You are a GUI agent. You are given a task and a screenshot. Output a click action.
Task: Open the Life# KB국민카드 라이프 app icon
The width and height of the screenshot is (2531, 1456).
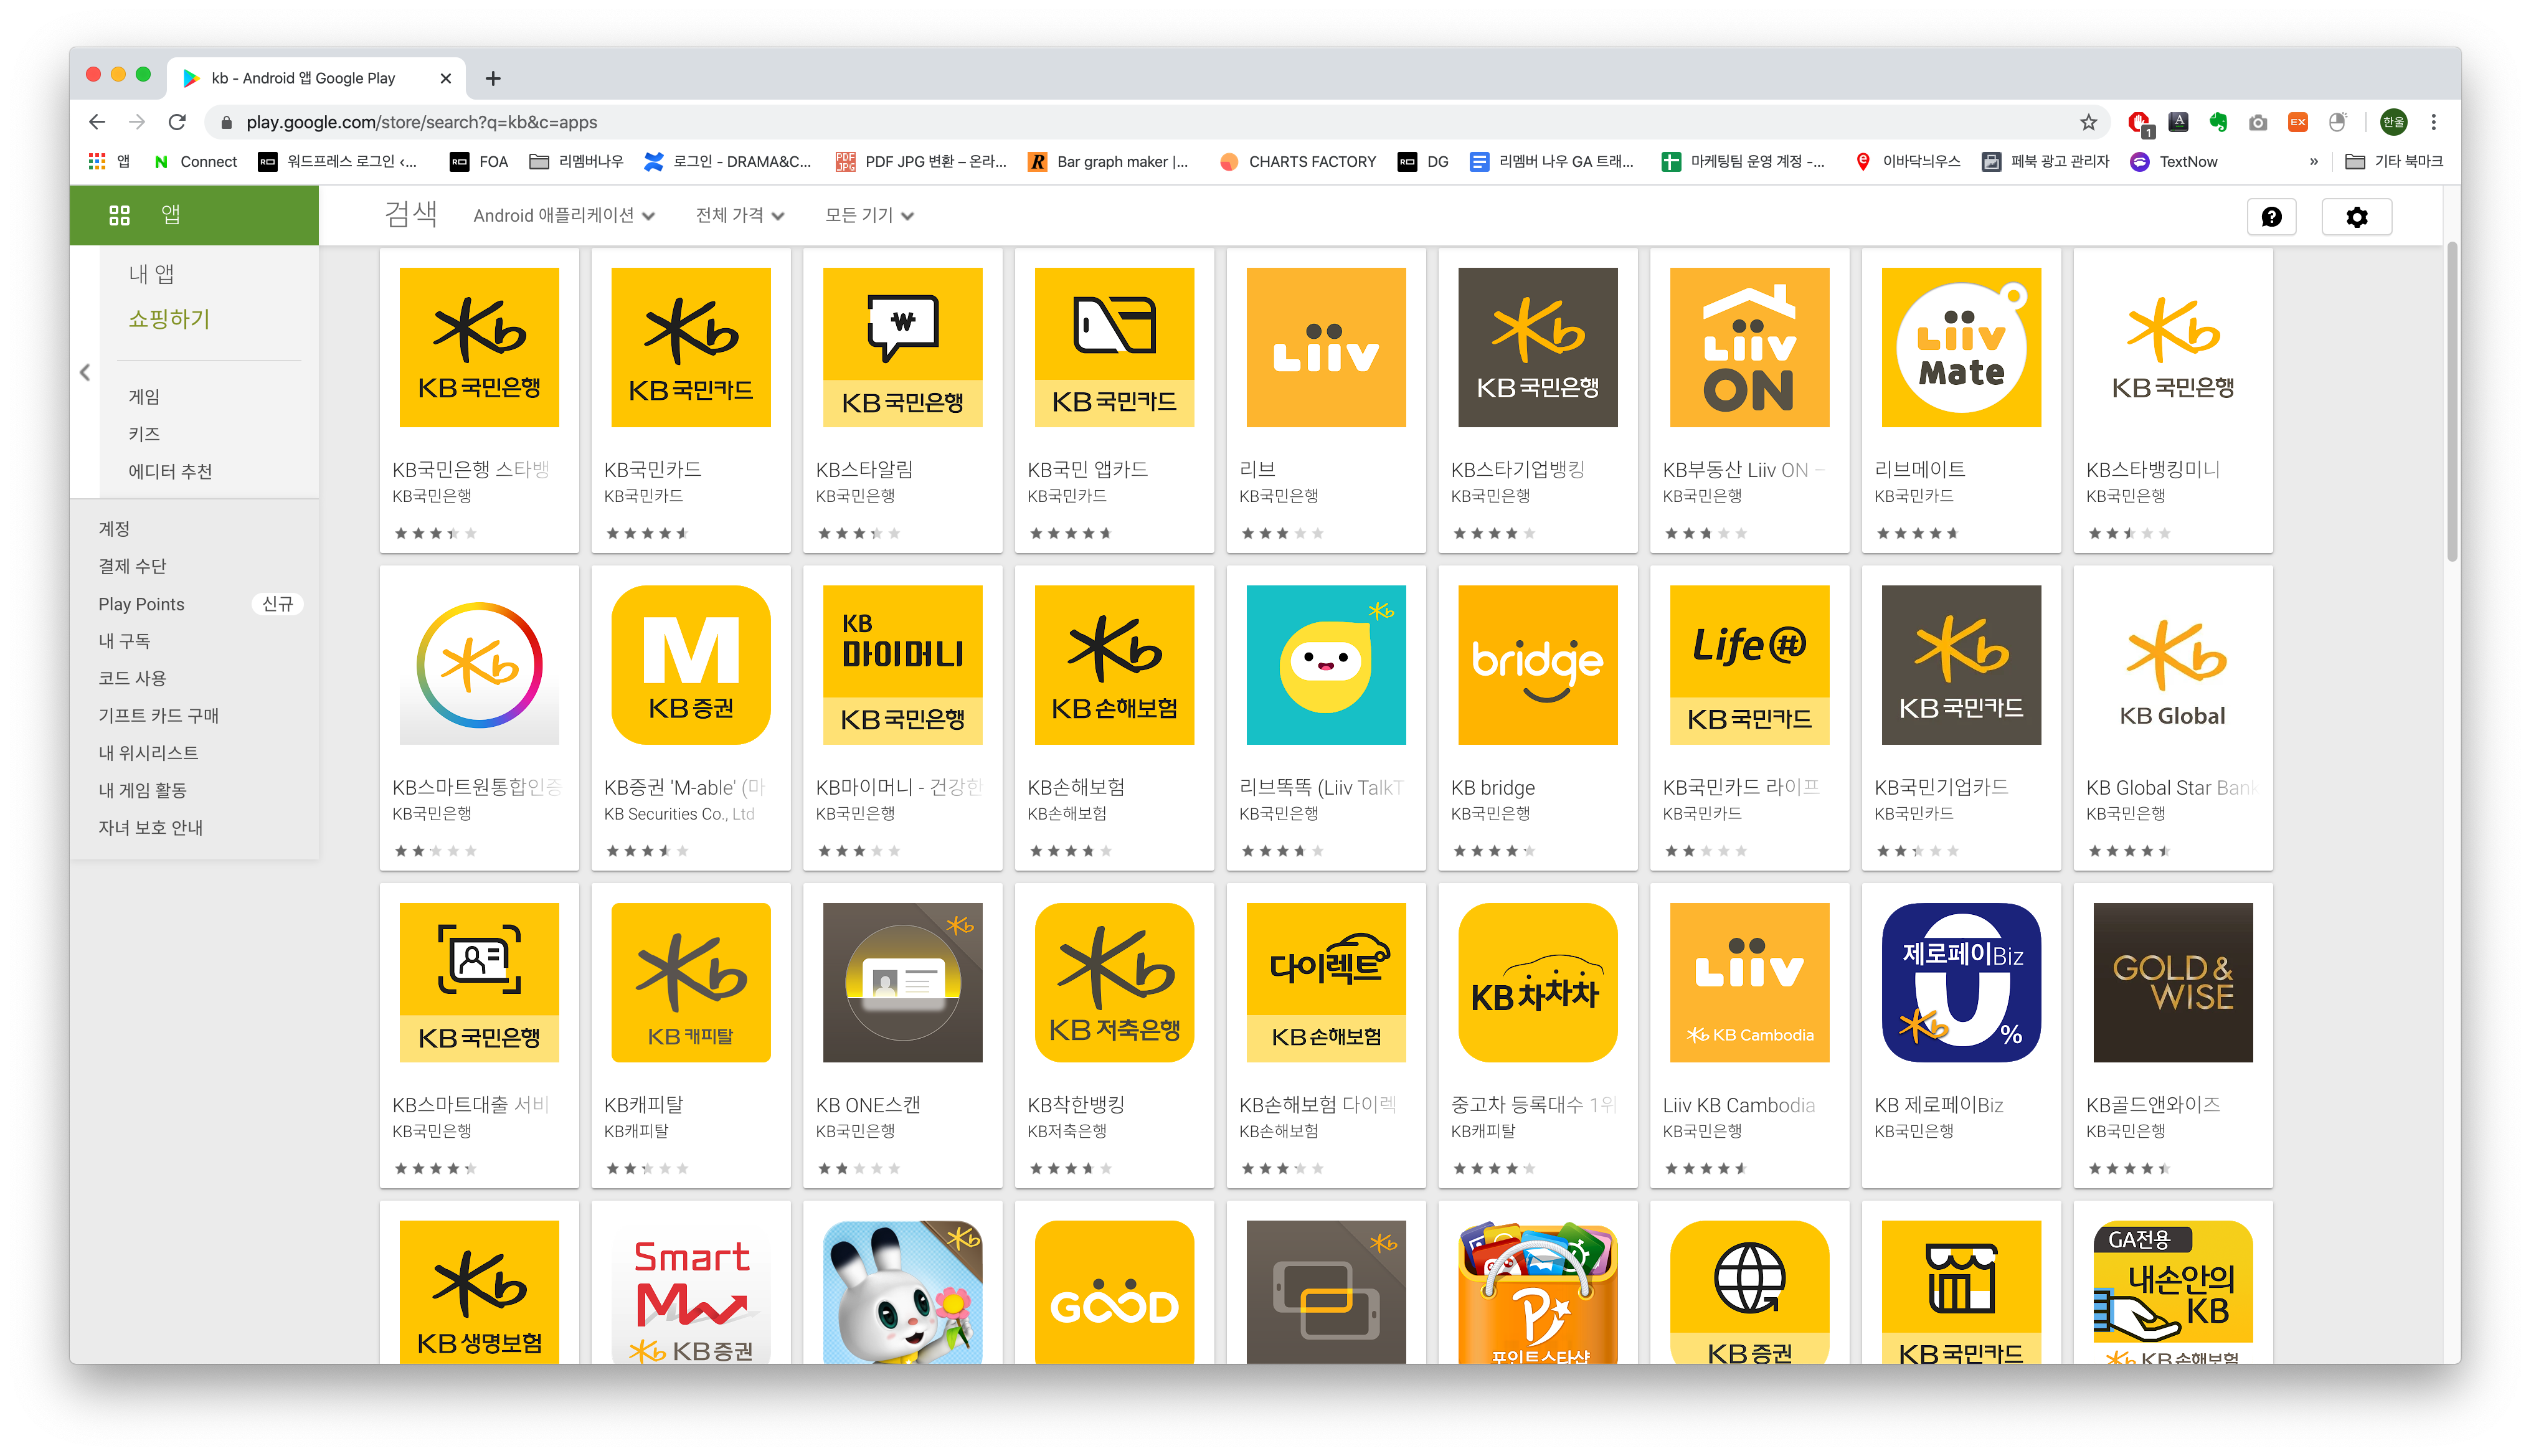(1749, 665)
